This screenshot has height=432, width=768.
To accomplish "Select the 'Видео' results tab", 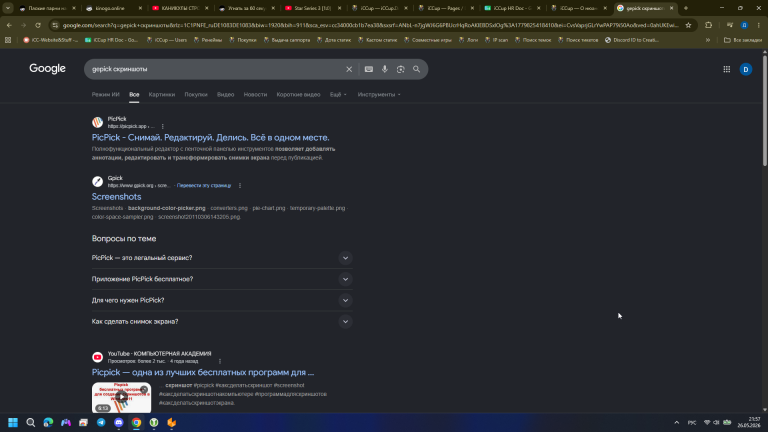I will coord(225,95).
